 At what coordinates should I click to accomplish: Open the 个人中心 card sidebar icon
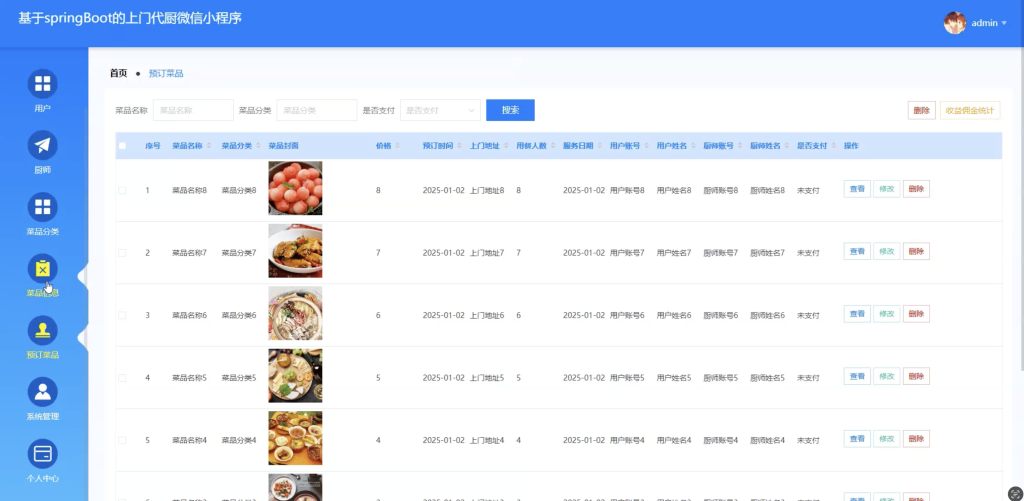pos(42,454)
